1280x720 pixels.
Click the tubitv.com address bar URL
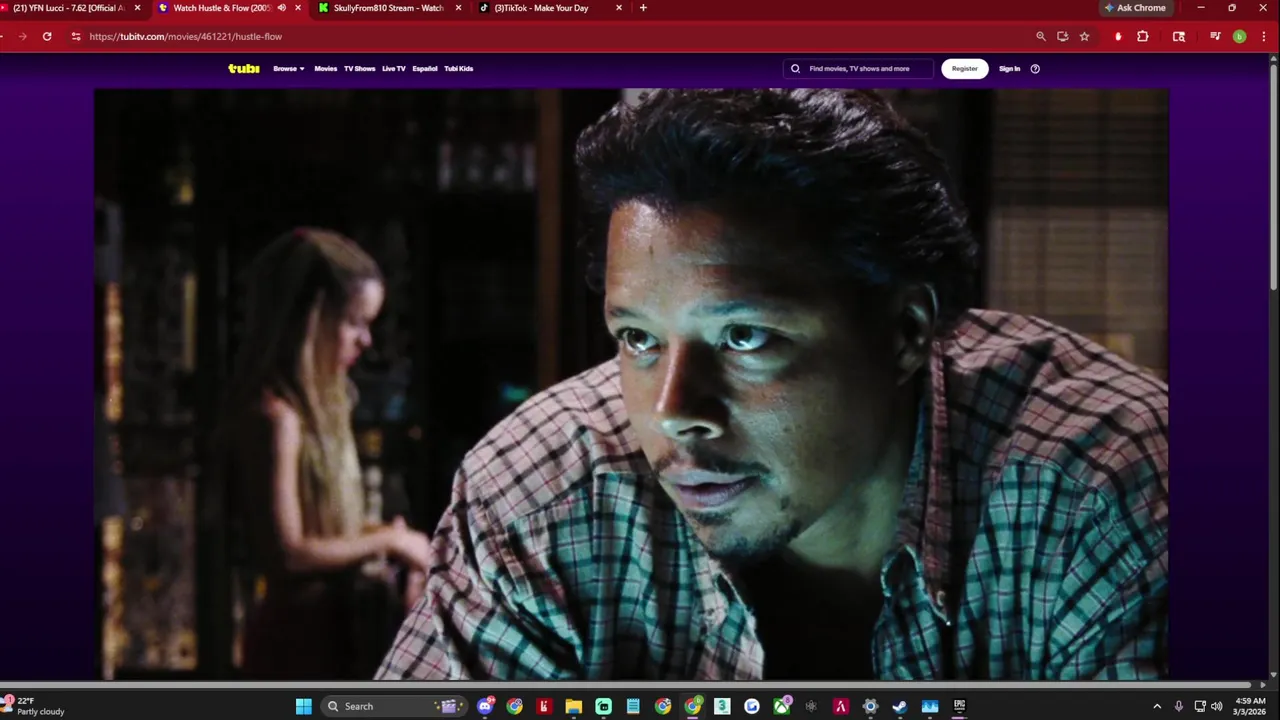pyautogui.click(x=186, y=36)
